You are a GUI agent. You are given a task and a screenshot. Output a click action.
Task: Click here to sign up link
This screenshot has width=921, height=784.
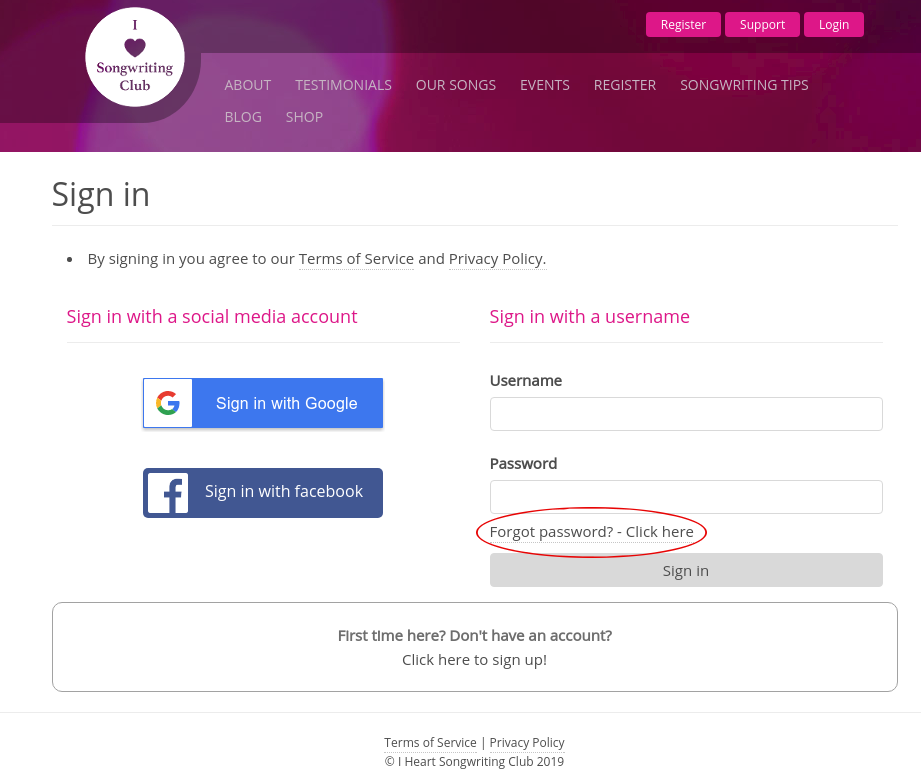[x=474, y=660]
